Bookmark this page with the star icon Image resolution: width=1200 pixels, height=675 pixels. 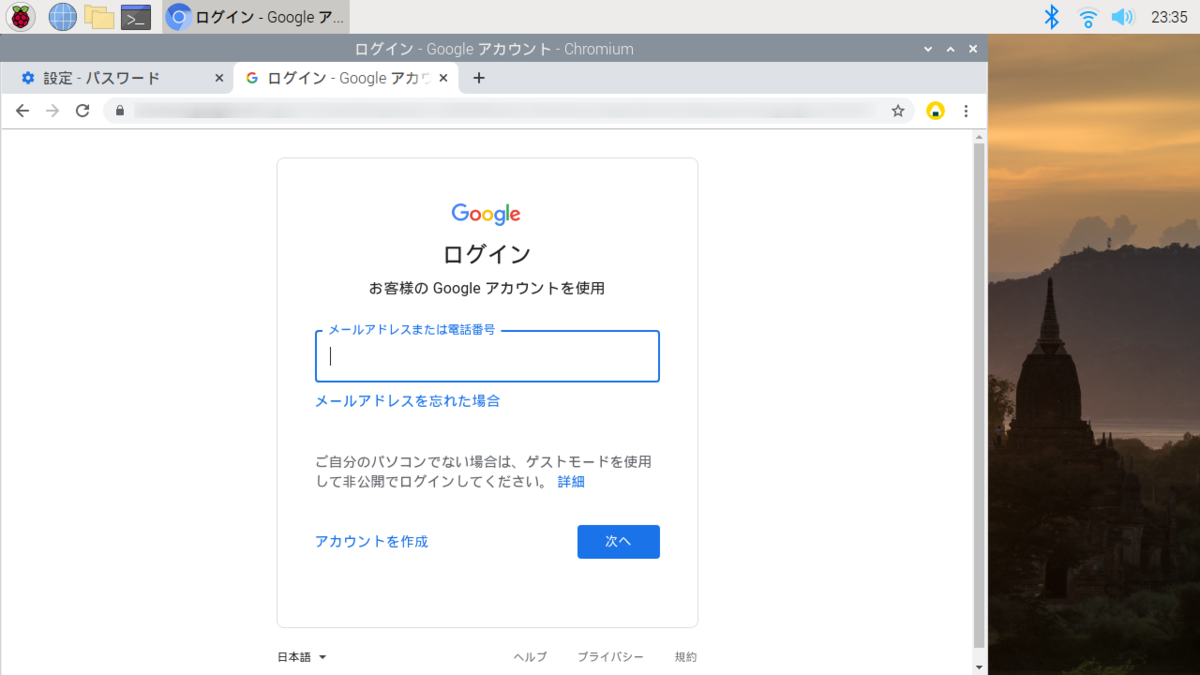[898, 111]
